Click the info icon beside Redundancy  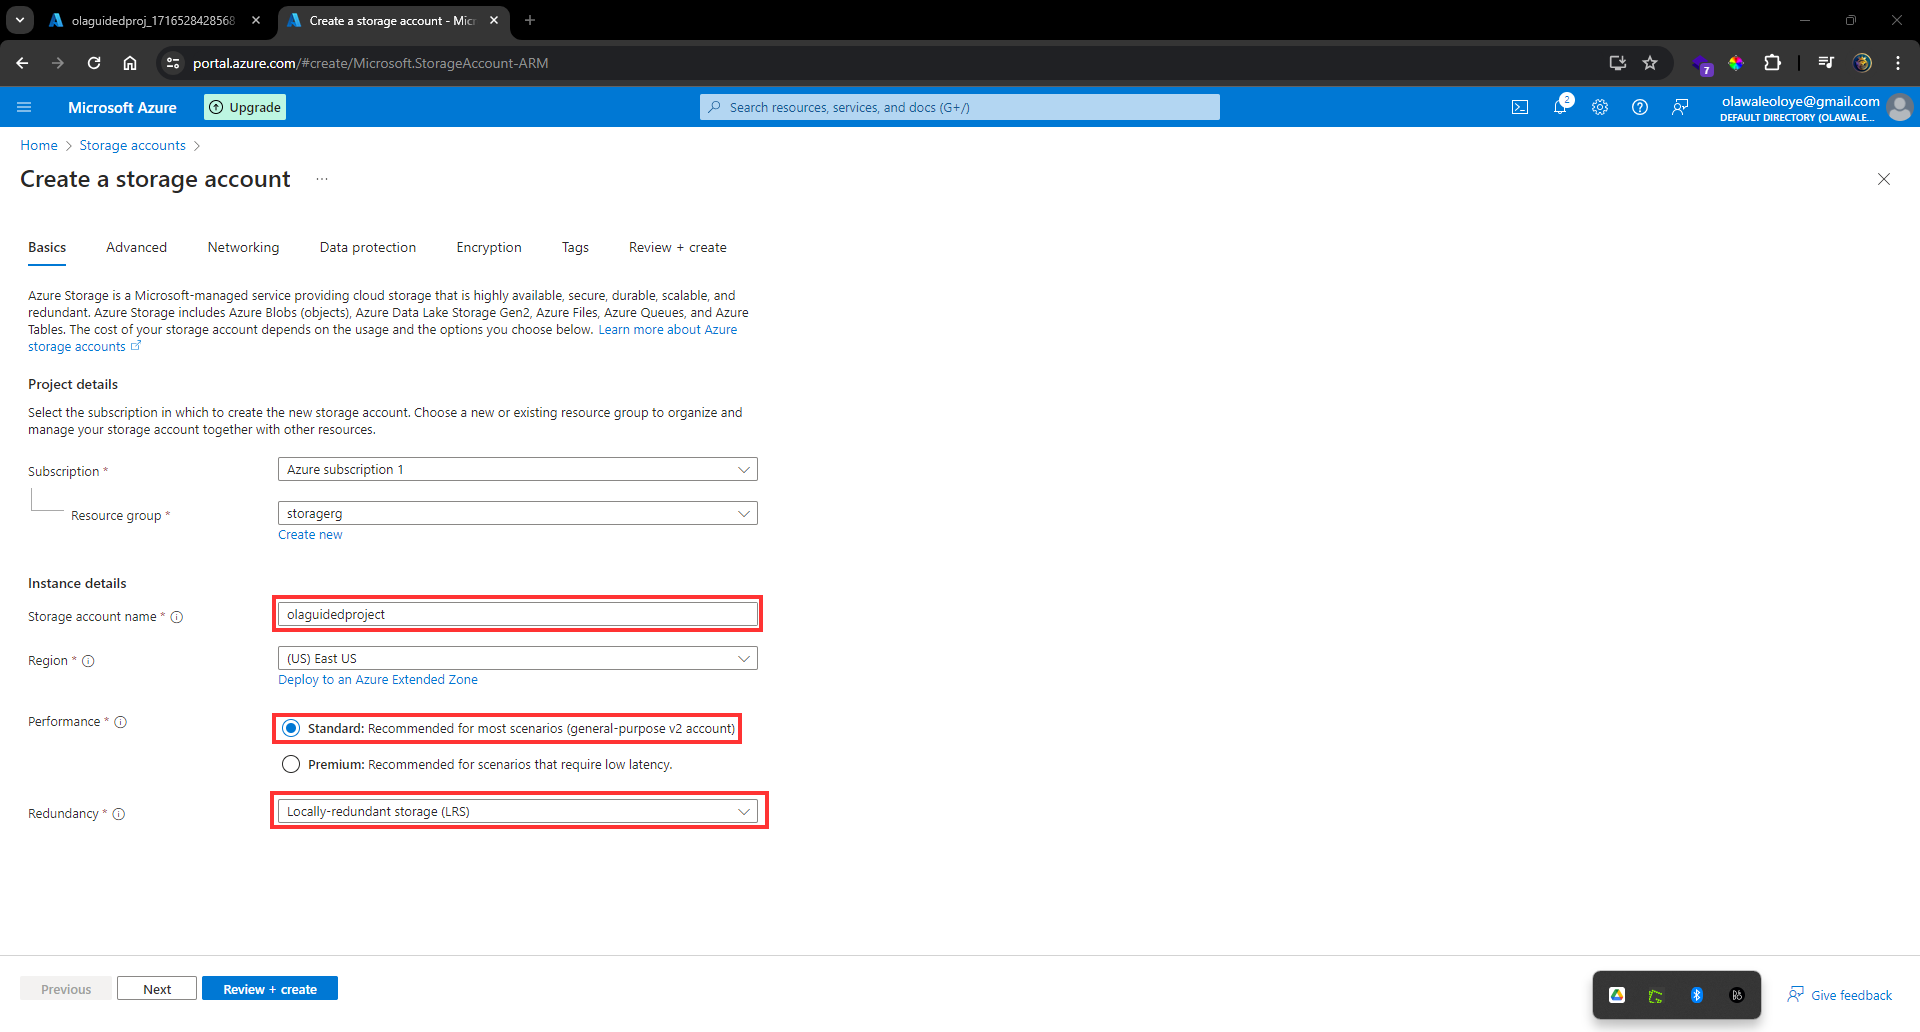coord(119,814)
